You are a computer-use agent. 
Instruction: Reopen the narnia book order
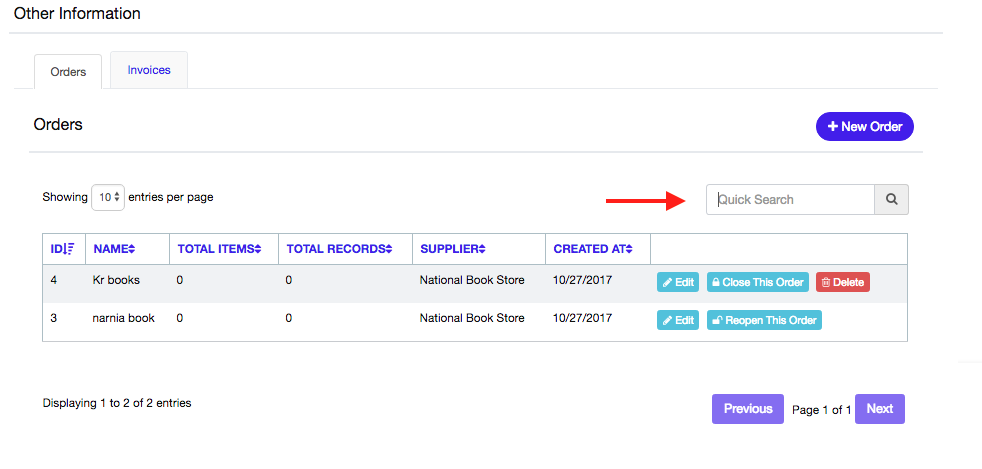pyautogui.click(x=764, y=320)
